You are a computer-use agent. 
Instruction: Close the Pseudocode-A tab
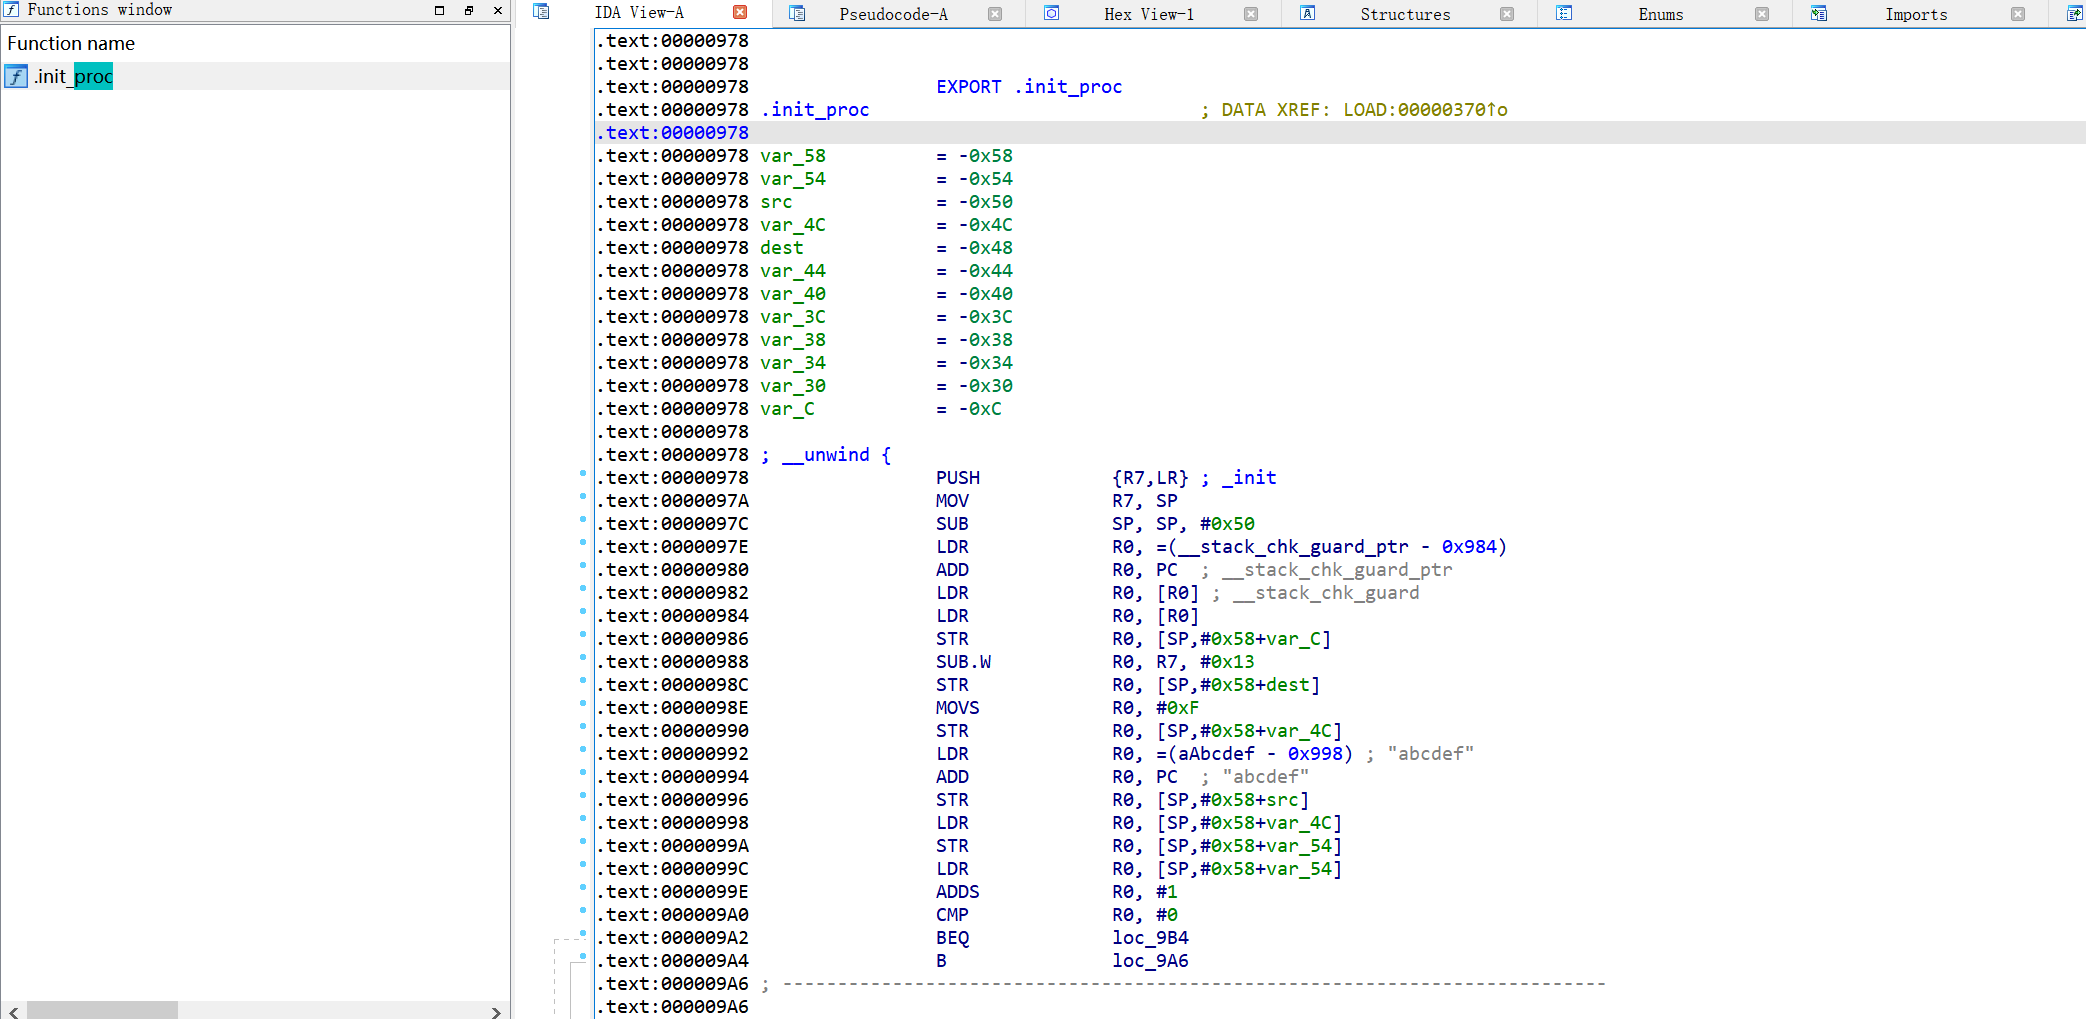[995, 14]
